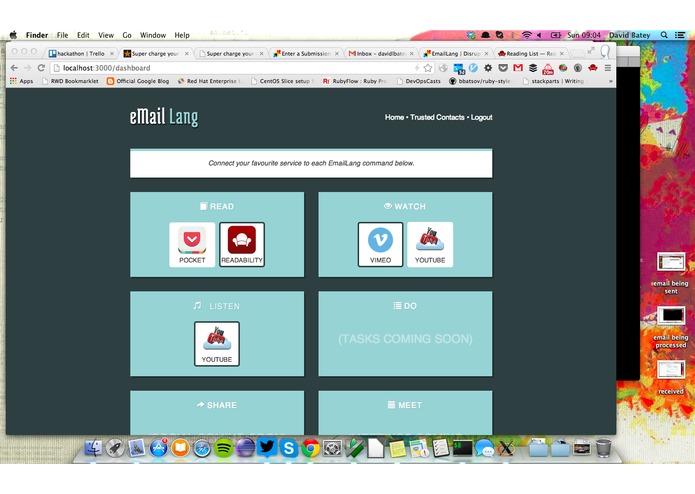Screen dimensions: 695x494
Task: Open the RWD Bookmarklet bookmark
Action: (70, 81)
